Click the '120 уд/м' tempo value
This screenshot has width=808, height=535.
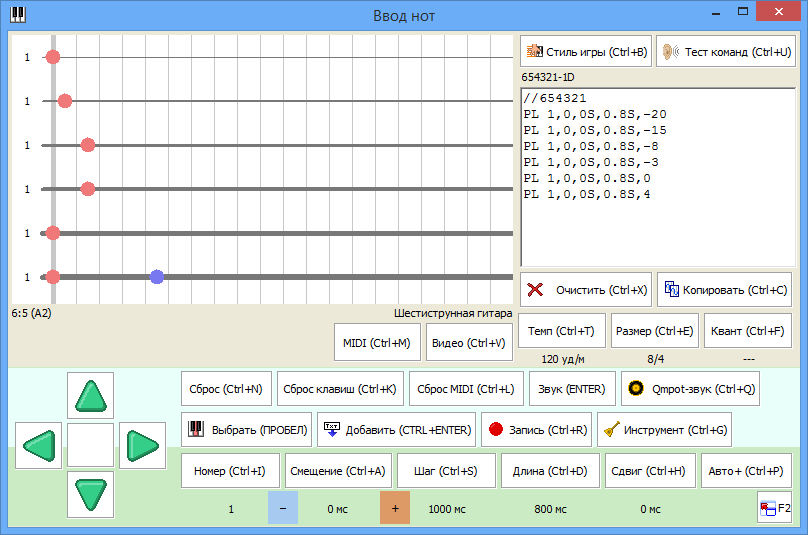[x=563, y=359]
